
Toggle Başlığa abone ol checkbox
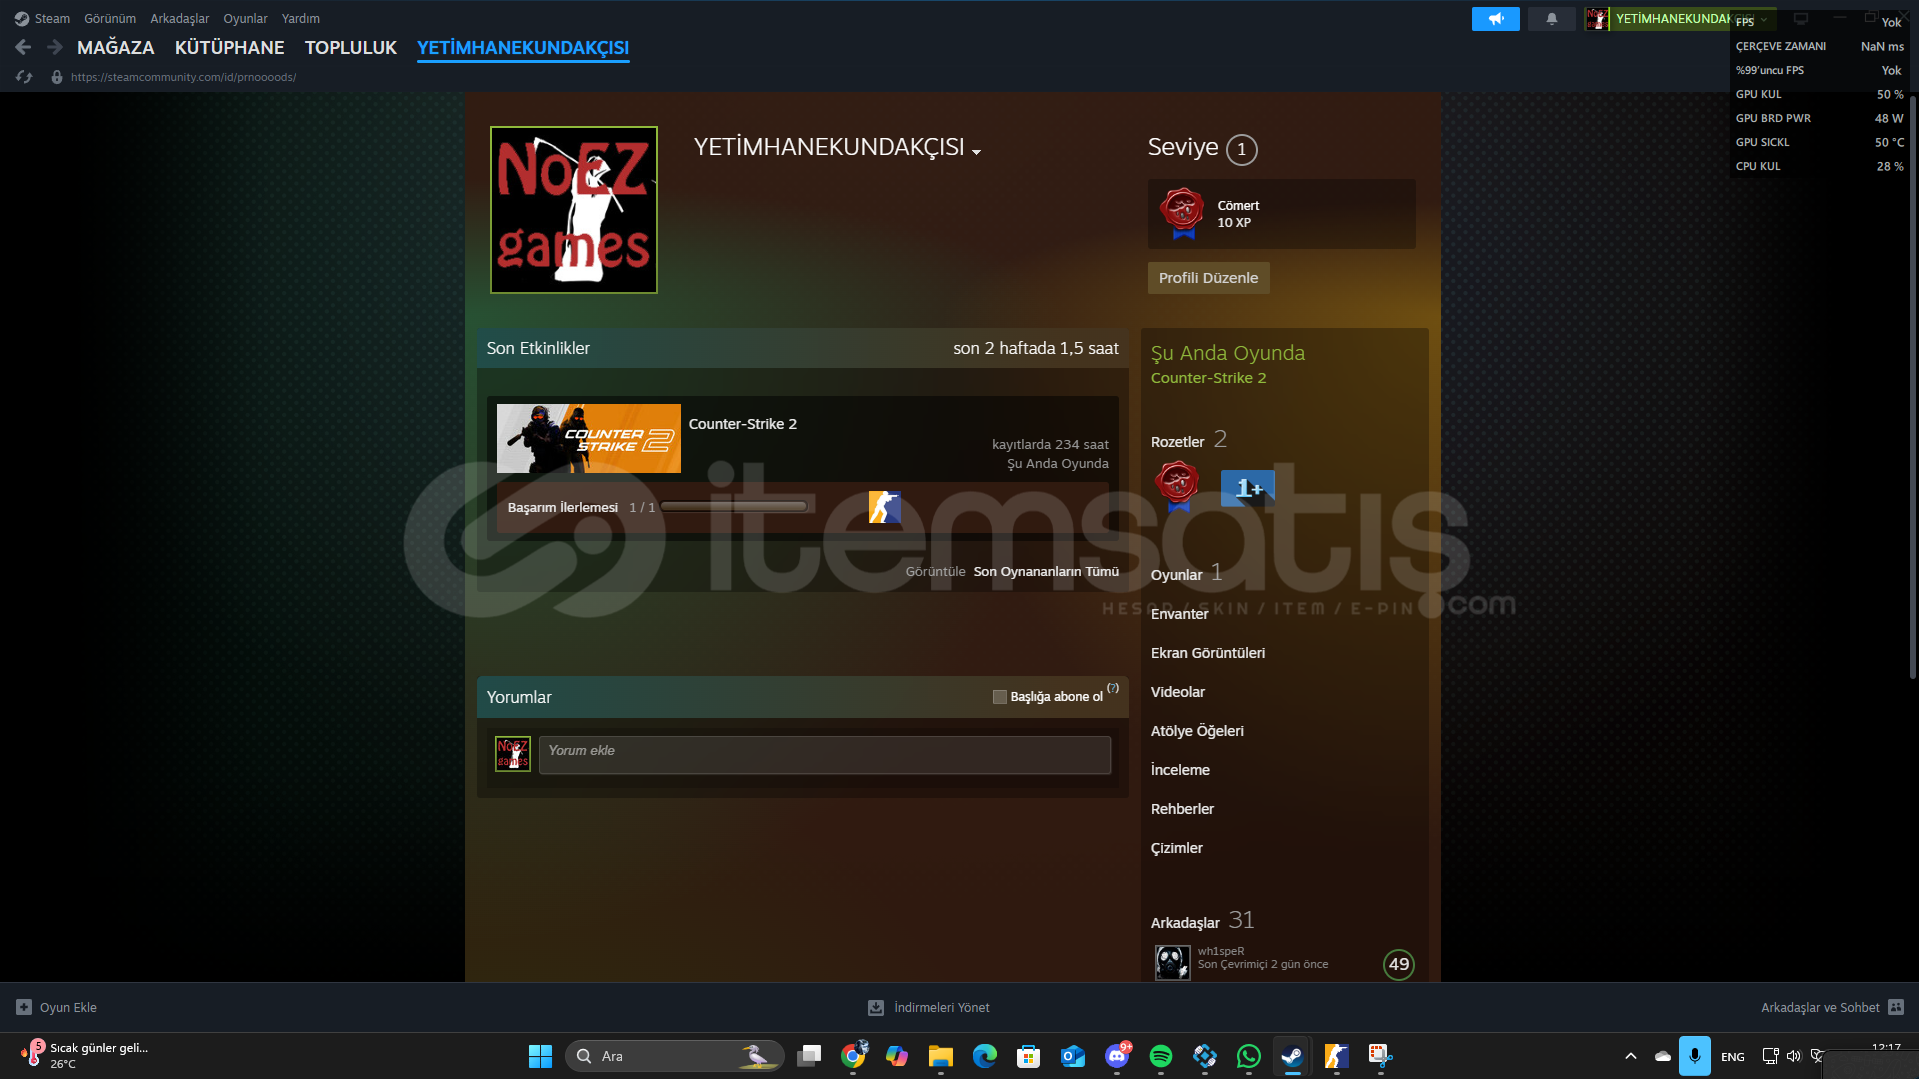[x=999, y=697]
